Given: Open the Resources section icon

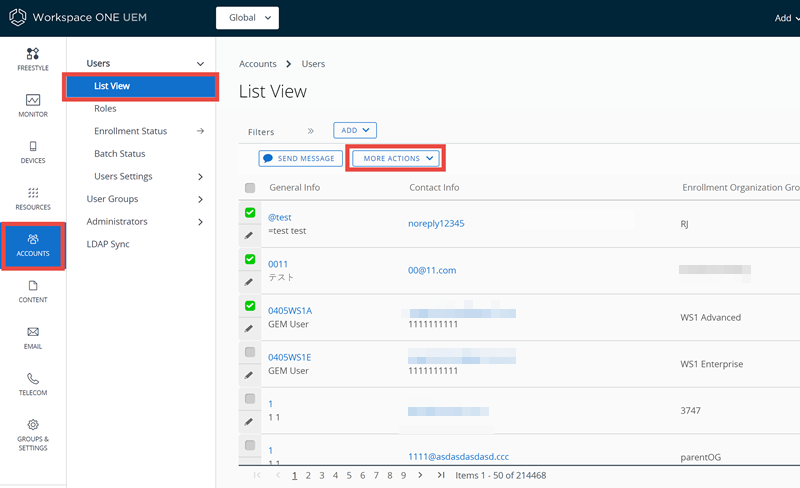Looking at the screenshot, I should click(33, 193).
